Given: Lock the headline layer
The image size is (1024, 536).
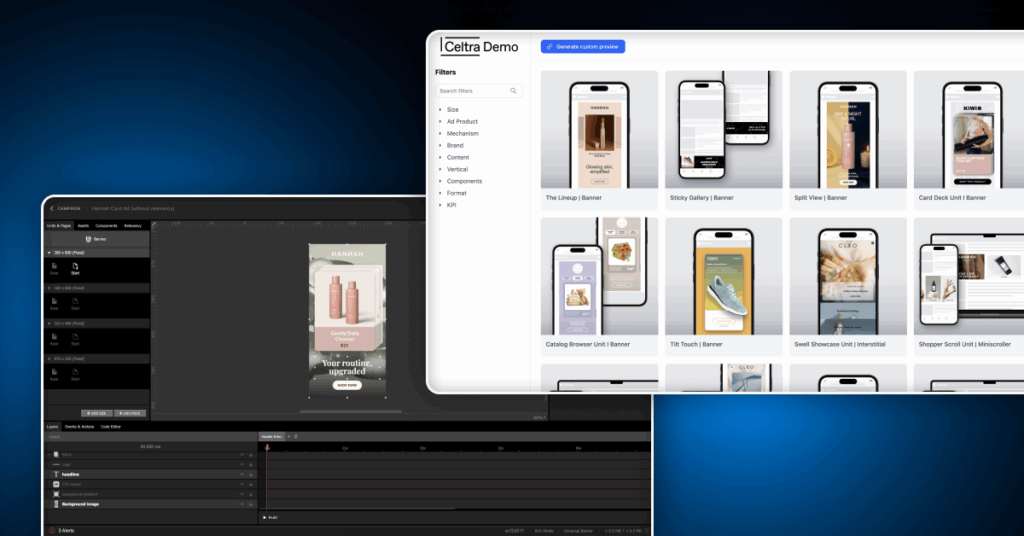Looking at the screenshot, I should pyautogui.click(x=251, y=474).
